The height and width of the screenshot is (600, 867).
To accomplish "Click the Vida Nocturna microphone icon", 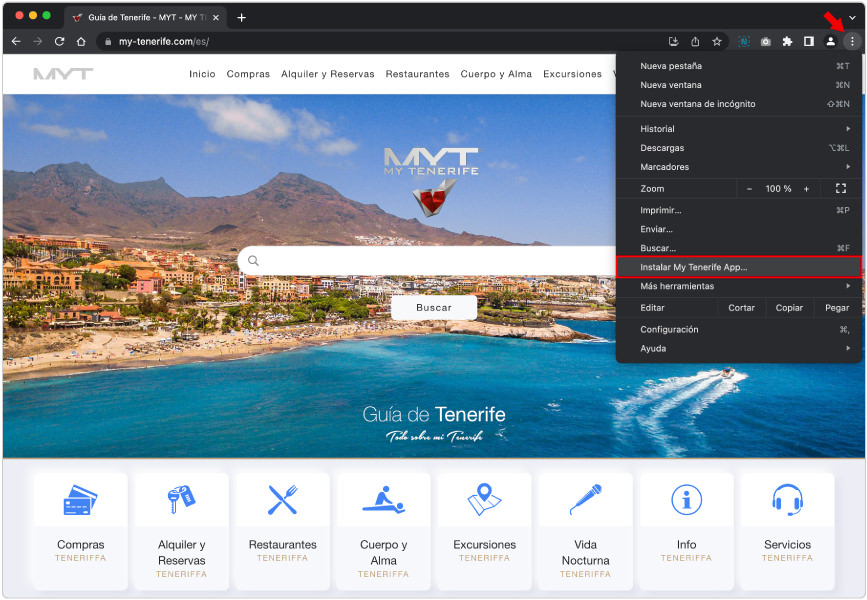I will (585, 499).
